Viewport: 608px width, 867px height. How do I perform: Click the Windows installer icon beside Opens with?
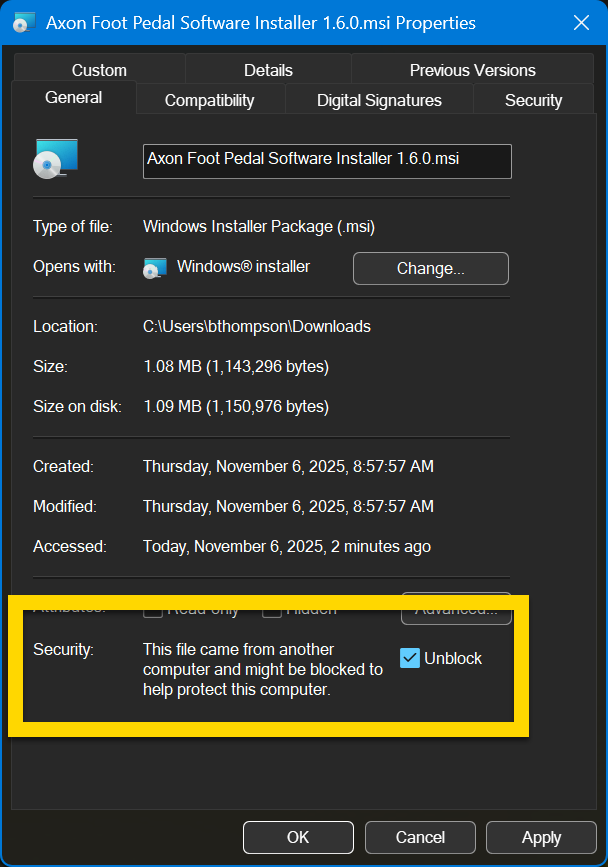point(154,268)
